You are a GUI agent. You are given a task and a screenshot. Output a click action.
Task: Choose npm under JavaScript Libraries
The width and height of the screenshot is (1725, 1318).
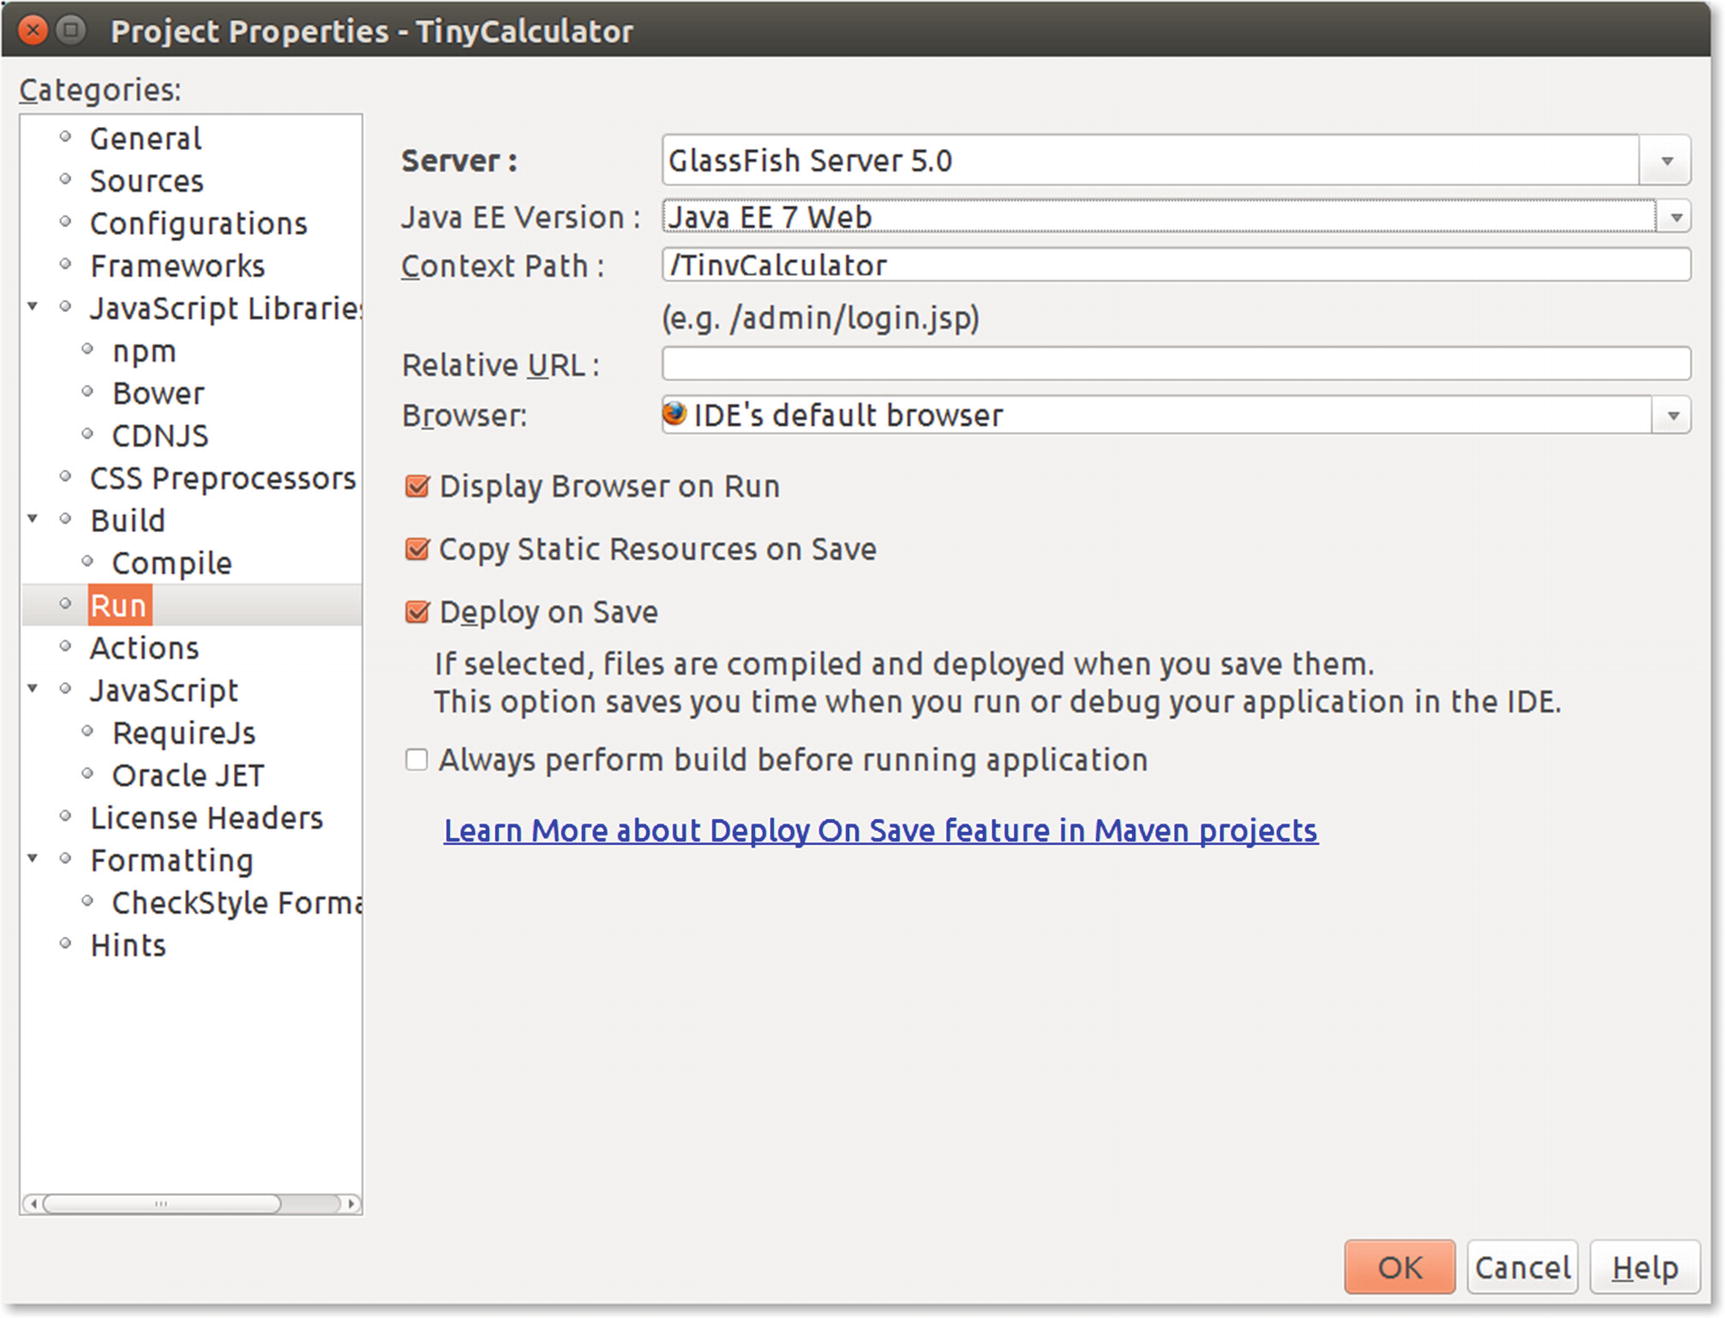pyautogui.click(x=144, y=351)
